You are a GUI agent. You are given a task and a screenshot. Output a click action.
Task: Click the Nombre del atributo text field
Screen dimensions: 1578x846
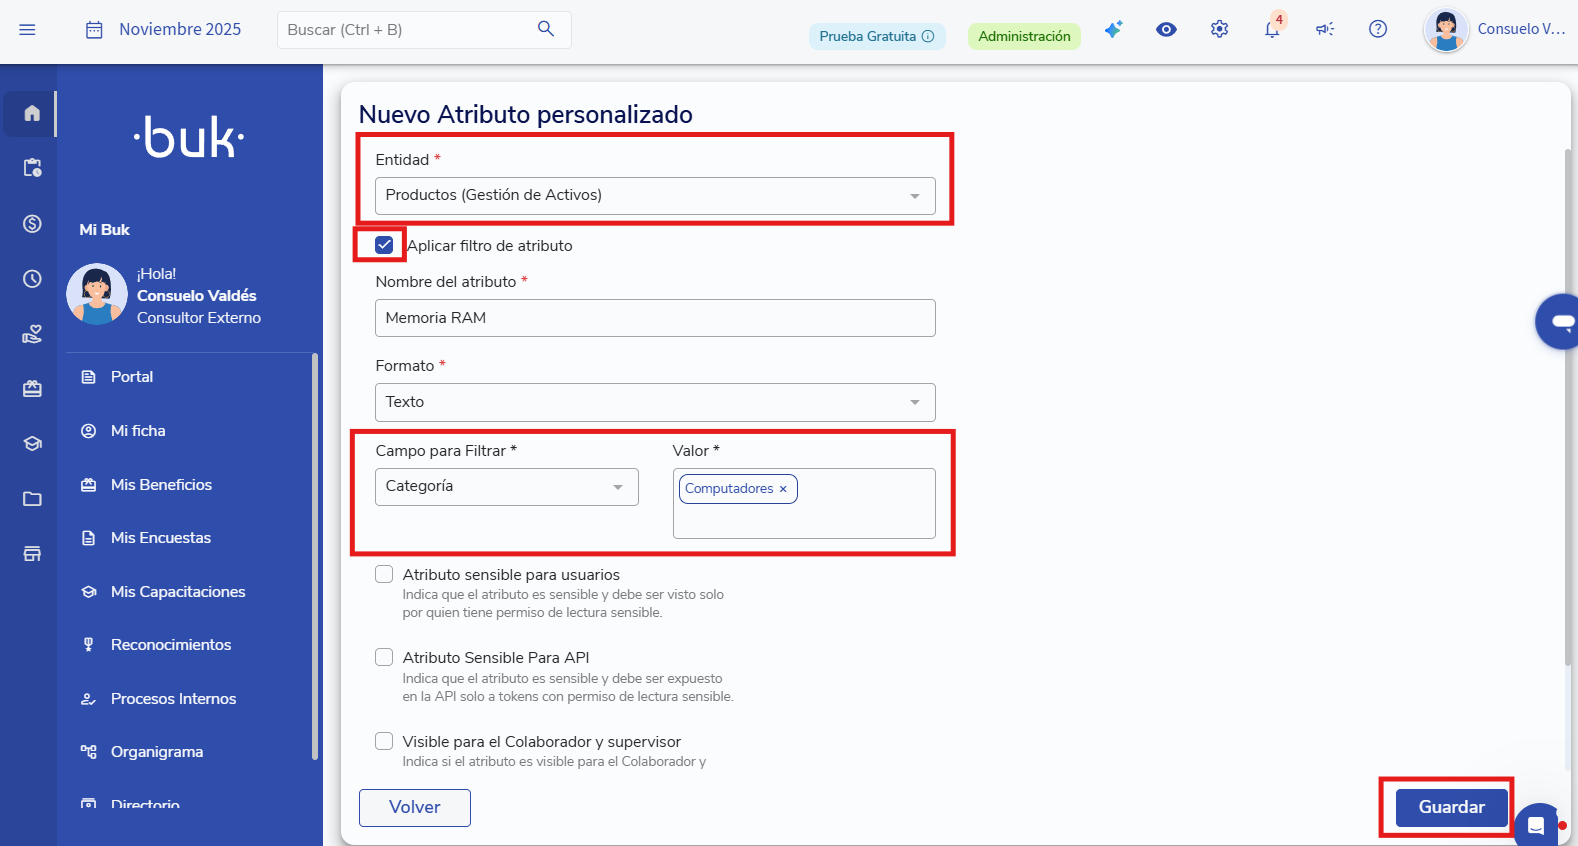point(655,318)
